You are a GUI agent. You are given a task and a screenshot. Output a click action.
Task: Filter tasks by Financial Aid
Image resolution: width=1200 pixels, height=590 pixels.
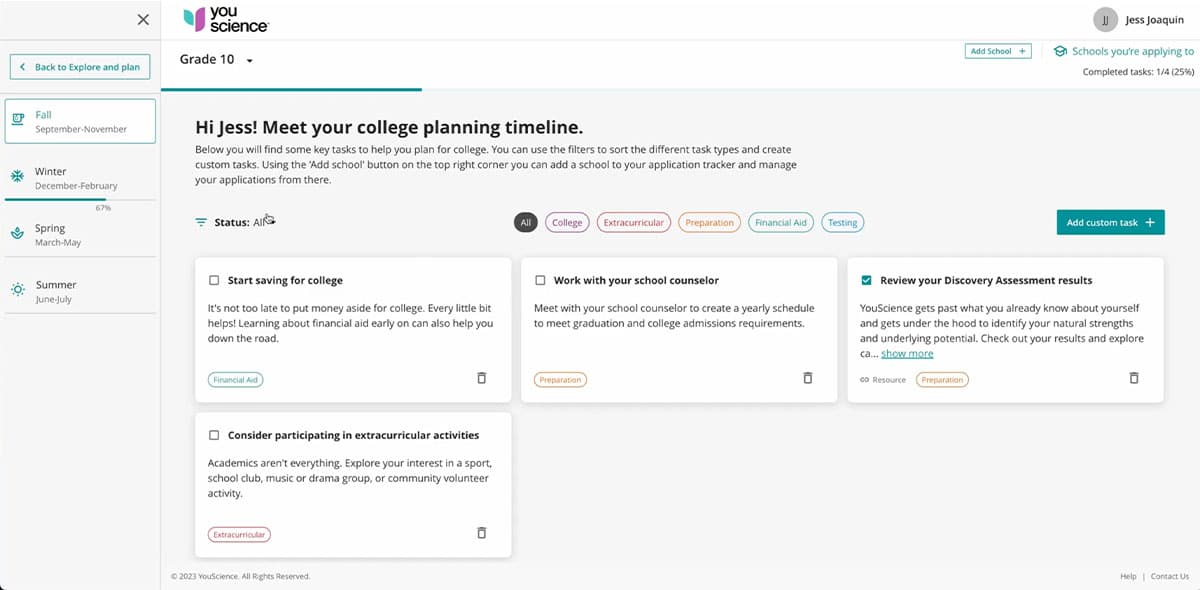point(780,223)
